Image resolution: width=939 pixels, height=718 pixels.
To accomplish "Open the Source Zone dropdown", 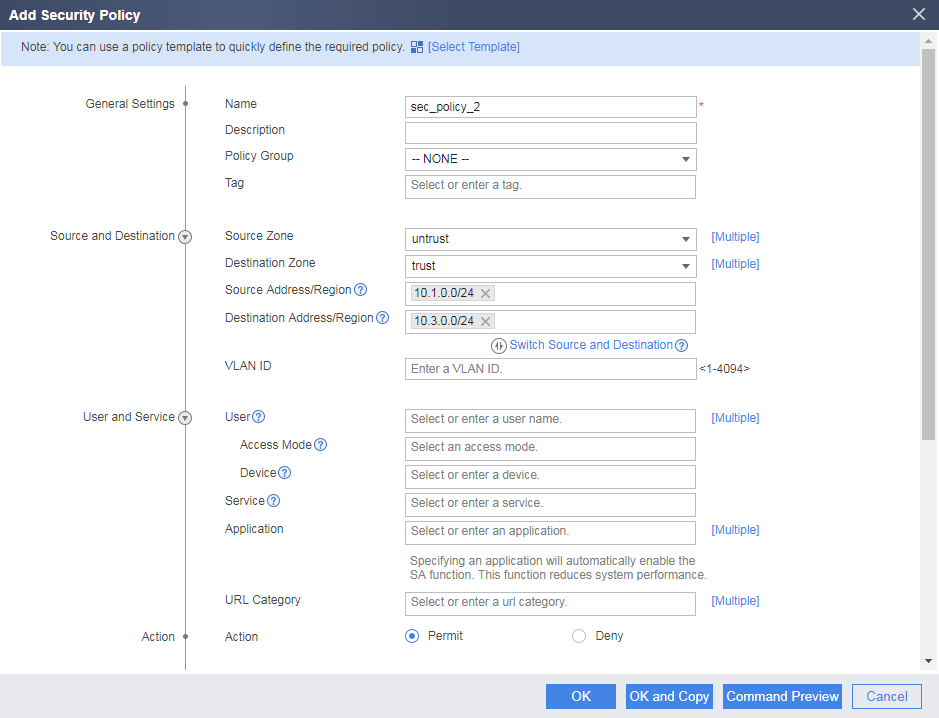I will click(x=550, y=239).
